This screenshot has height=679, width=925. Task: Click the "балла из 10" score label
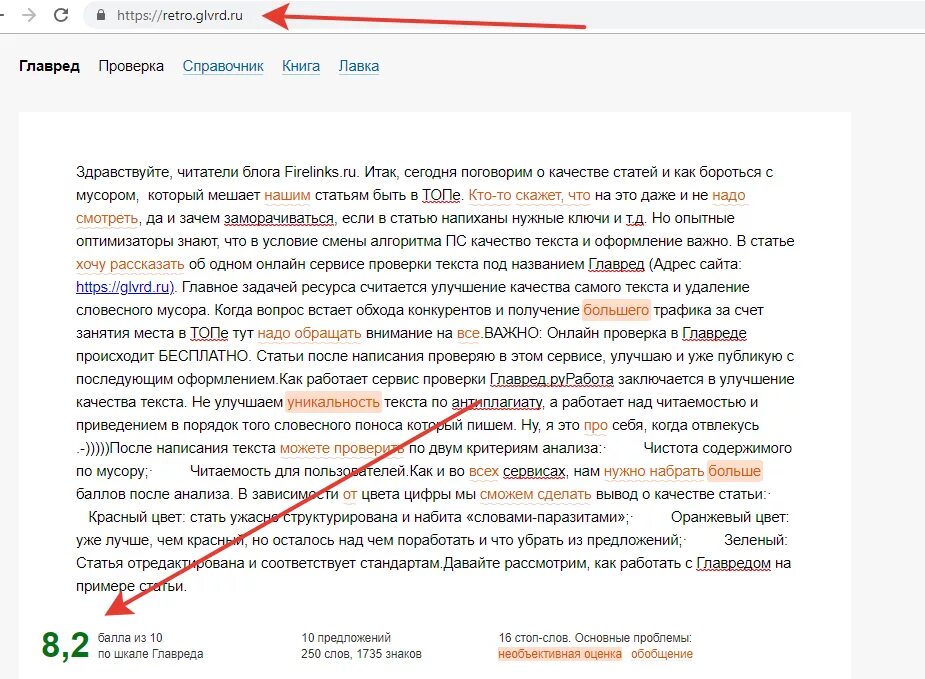130,638
